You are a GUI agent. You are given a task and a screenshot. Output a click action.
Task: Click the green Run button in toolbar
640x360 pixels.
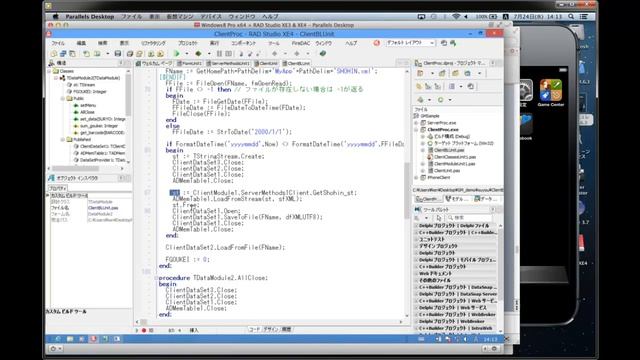(x=177, y=53)
